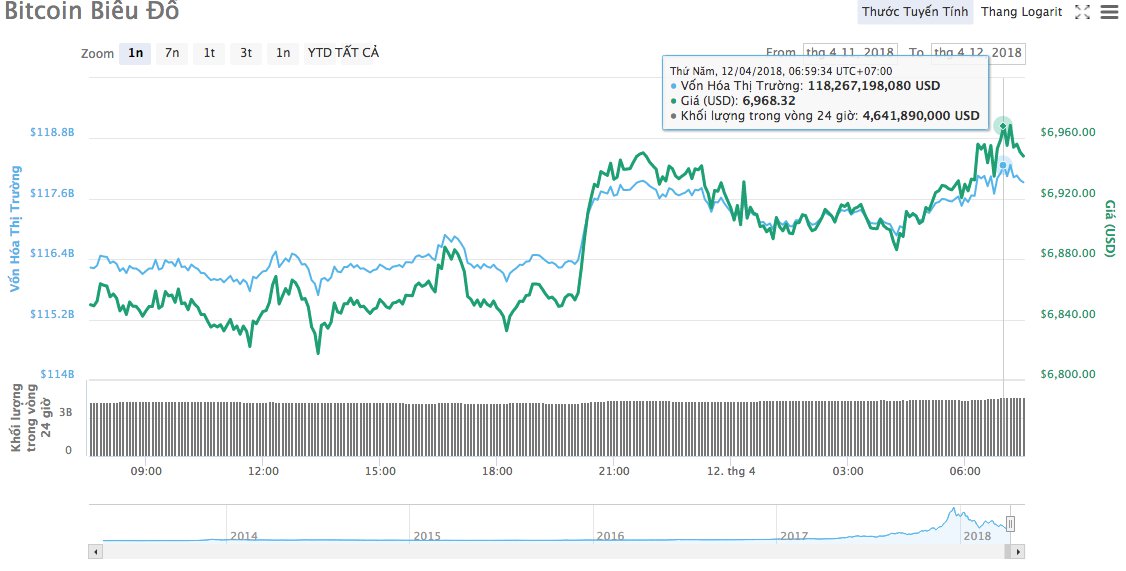This screenshot has width=1126, height=571.
Task: Click the From date input field
Action: (850, 53)
